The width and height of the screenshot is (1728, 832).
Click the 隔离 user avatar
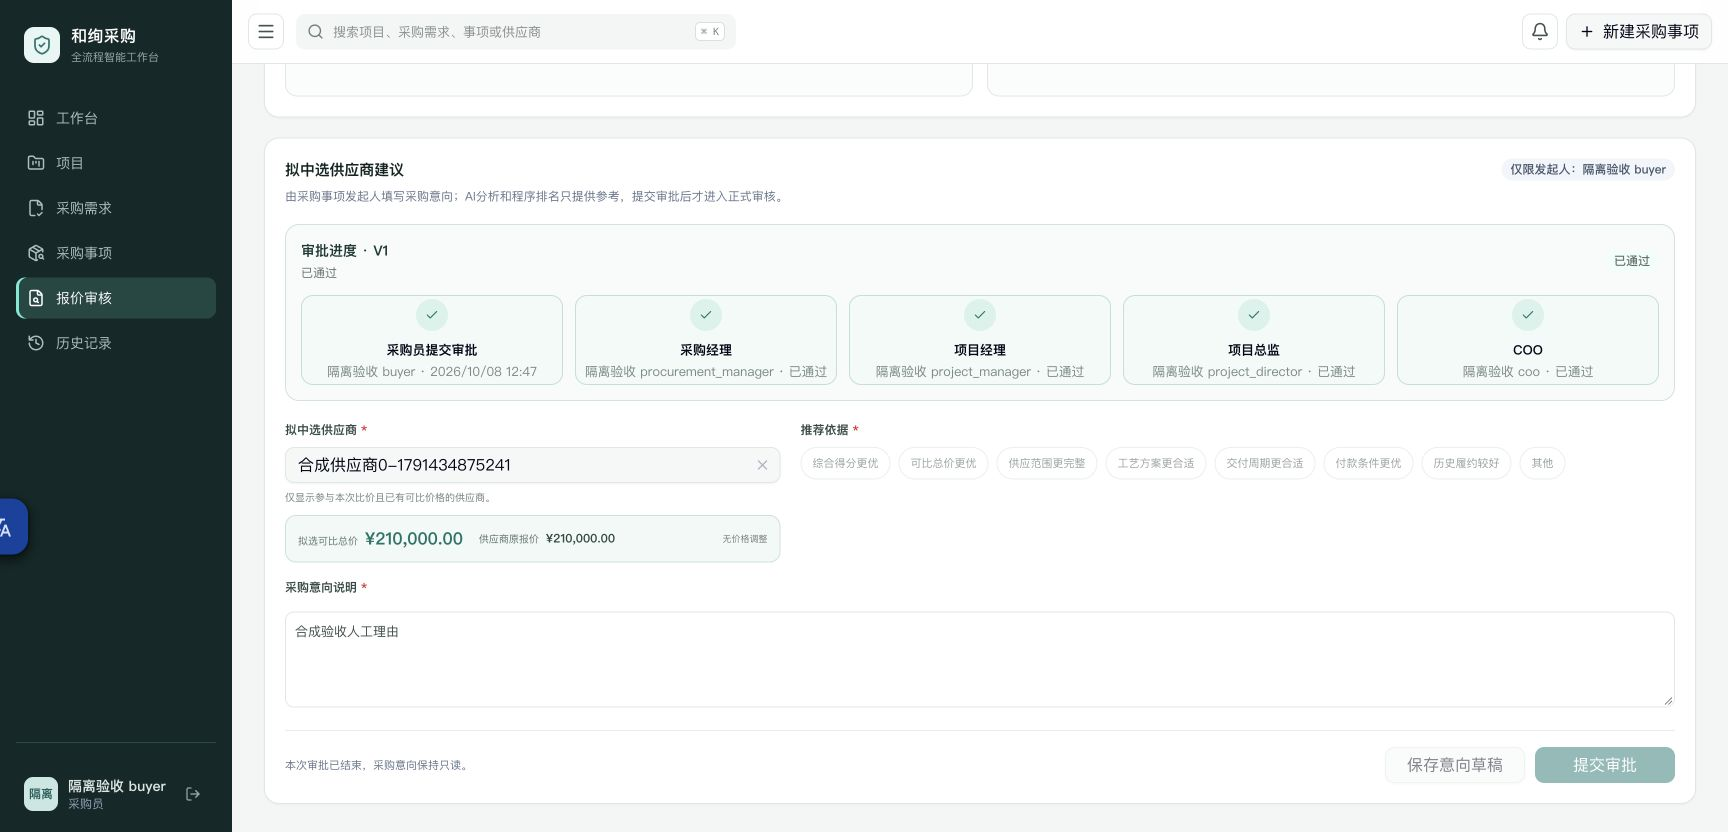pos(41,794)
